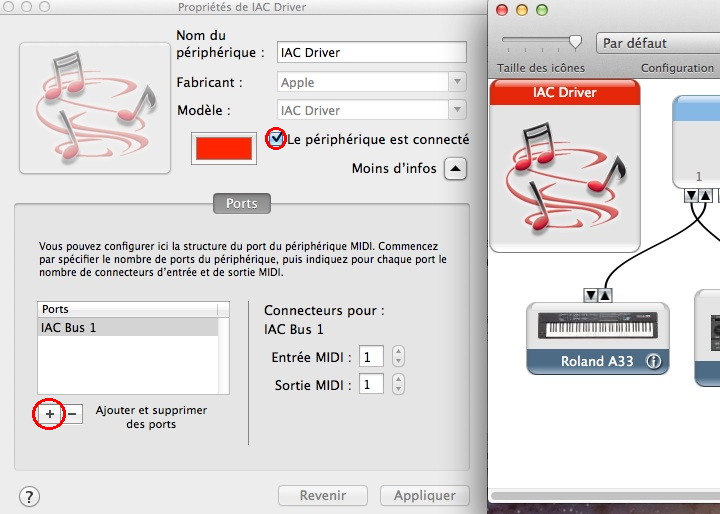Viewport: 720px width, 514px height.
Task: Click Roland A33 MIDI input down-arrow connector
Action: click(x=591, y=295)
